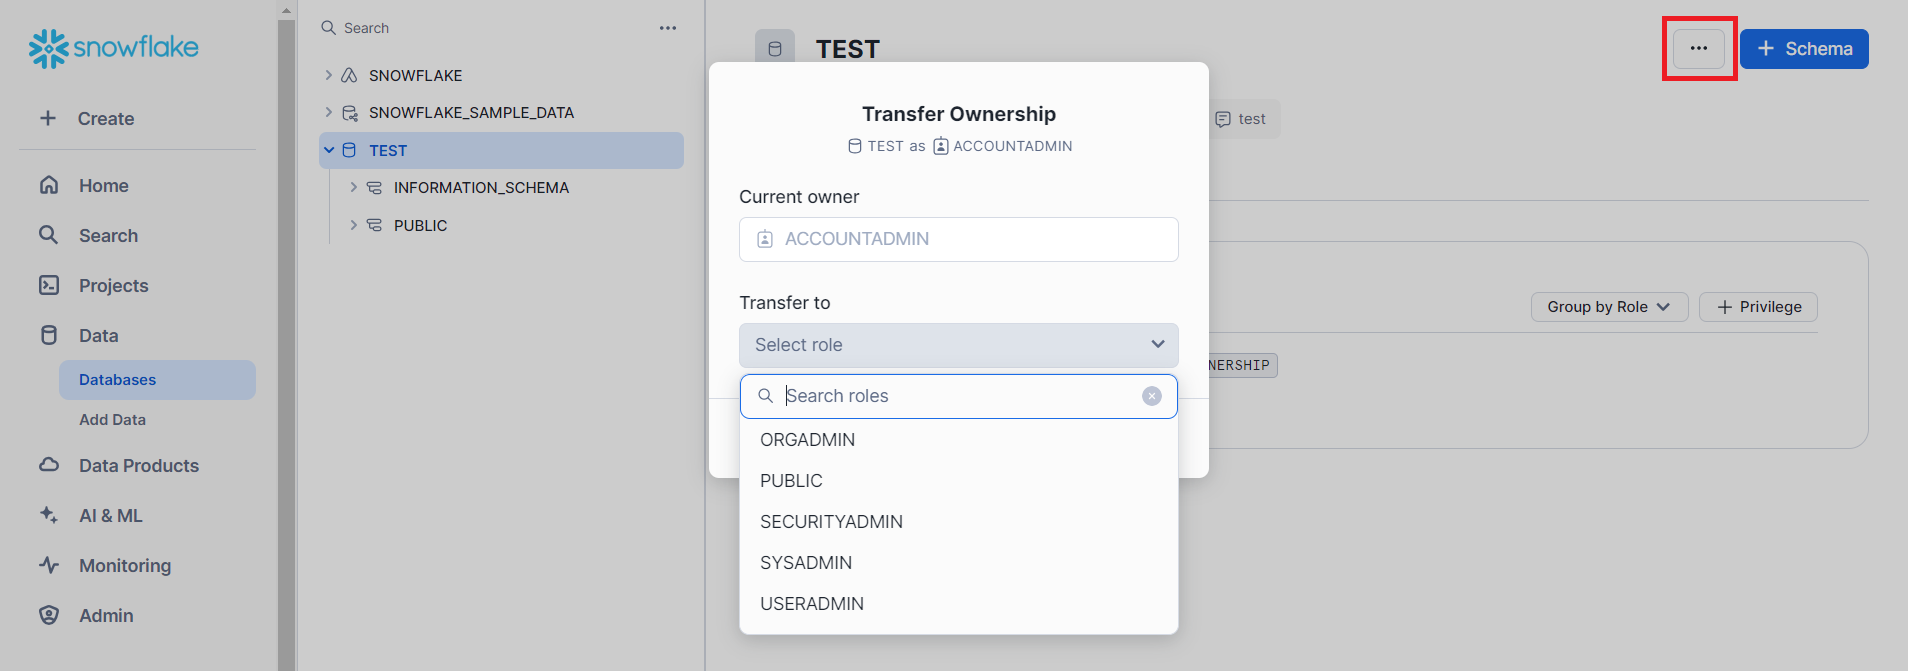The image size is (1908, 671).
Task: Click the Search roles input
Action: (958, 396)
